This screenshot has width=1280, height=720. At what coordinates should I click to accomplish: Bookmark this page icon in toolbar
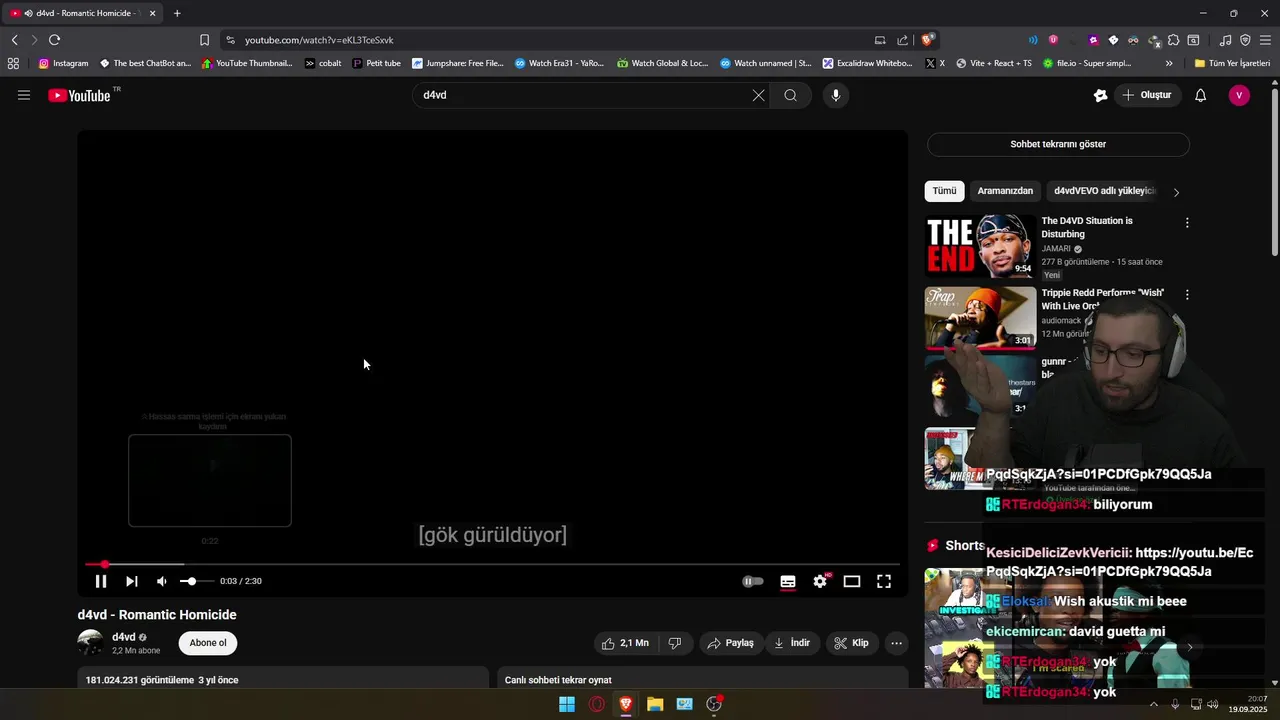[x=204, y=40]
